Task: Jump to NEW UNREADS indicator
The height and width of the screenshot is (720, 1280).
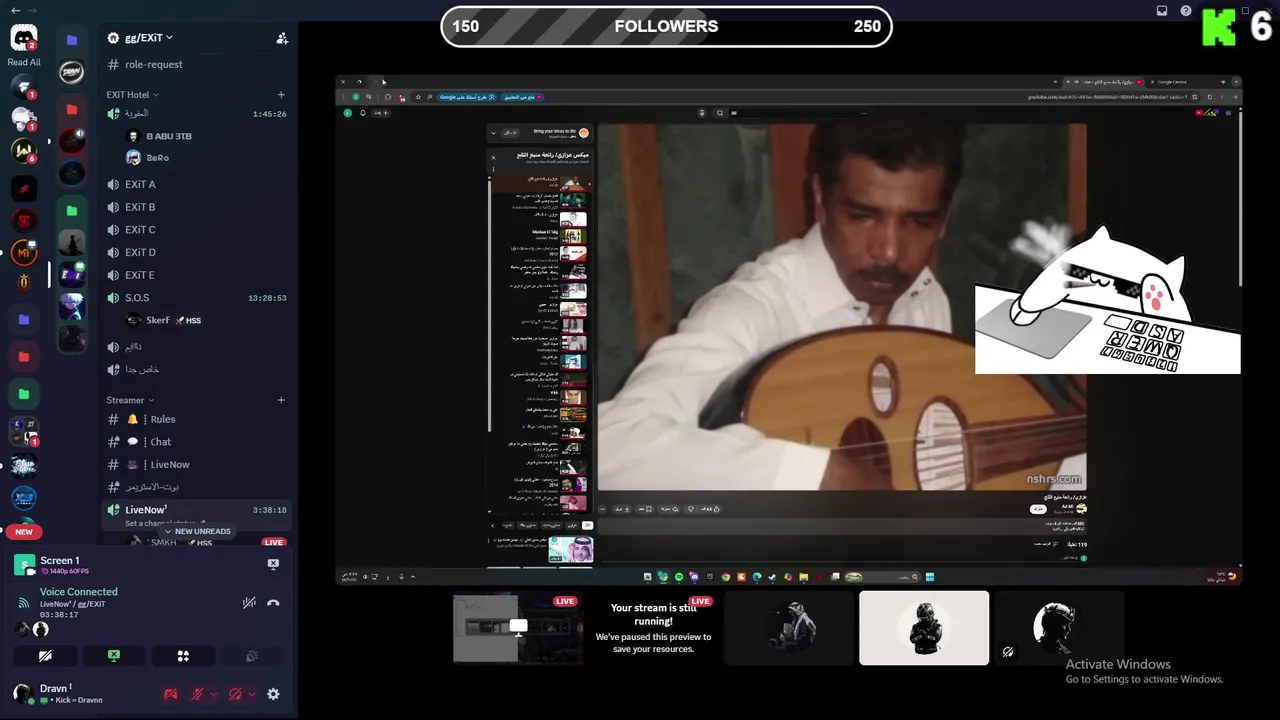Action: 198,531
